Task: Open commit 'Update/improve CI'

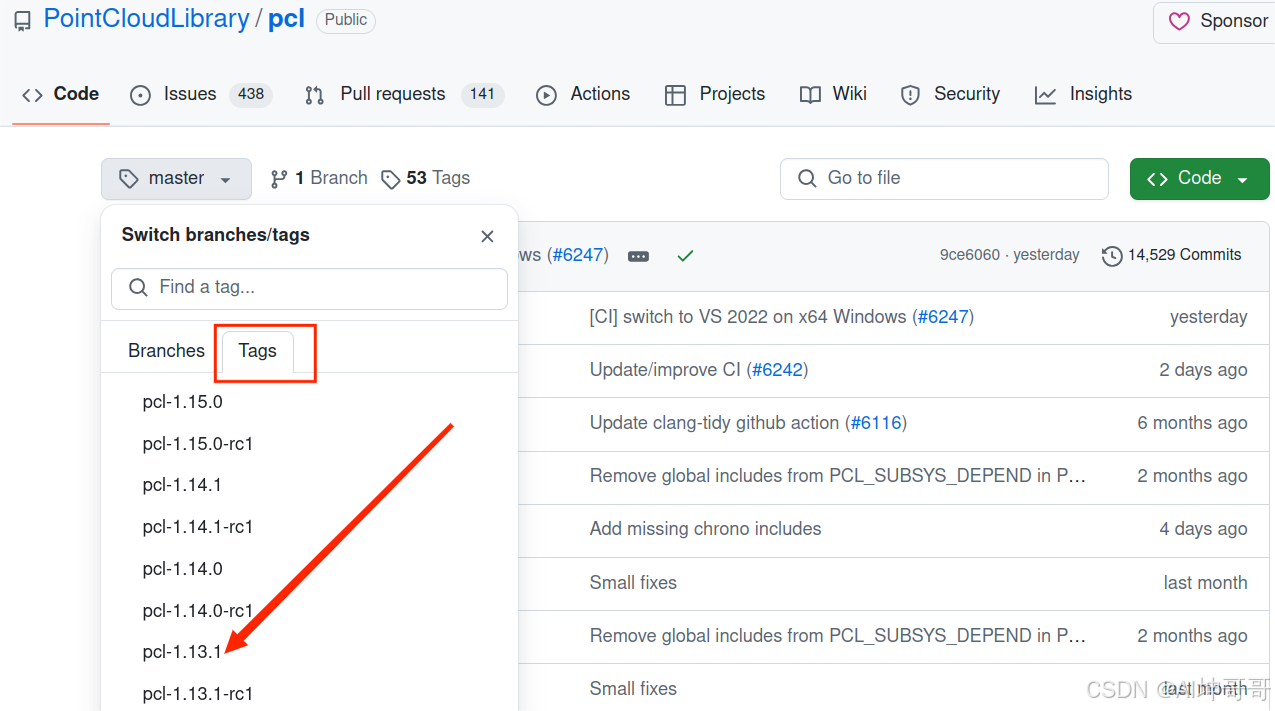Action: 665,370
